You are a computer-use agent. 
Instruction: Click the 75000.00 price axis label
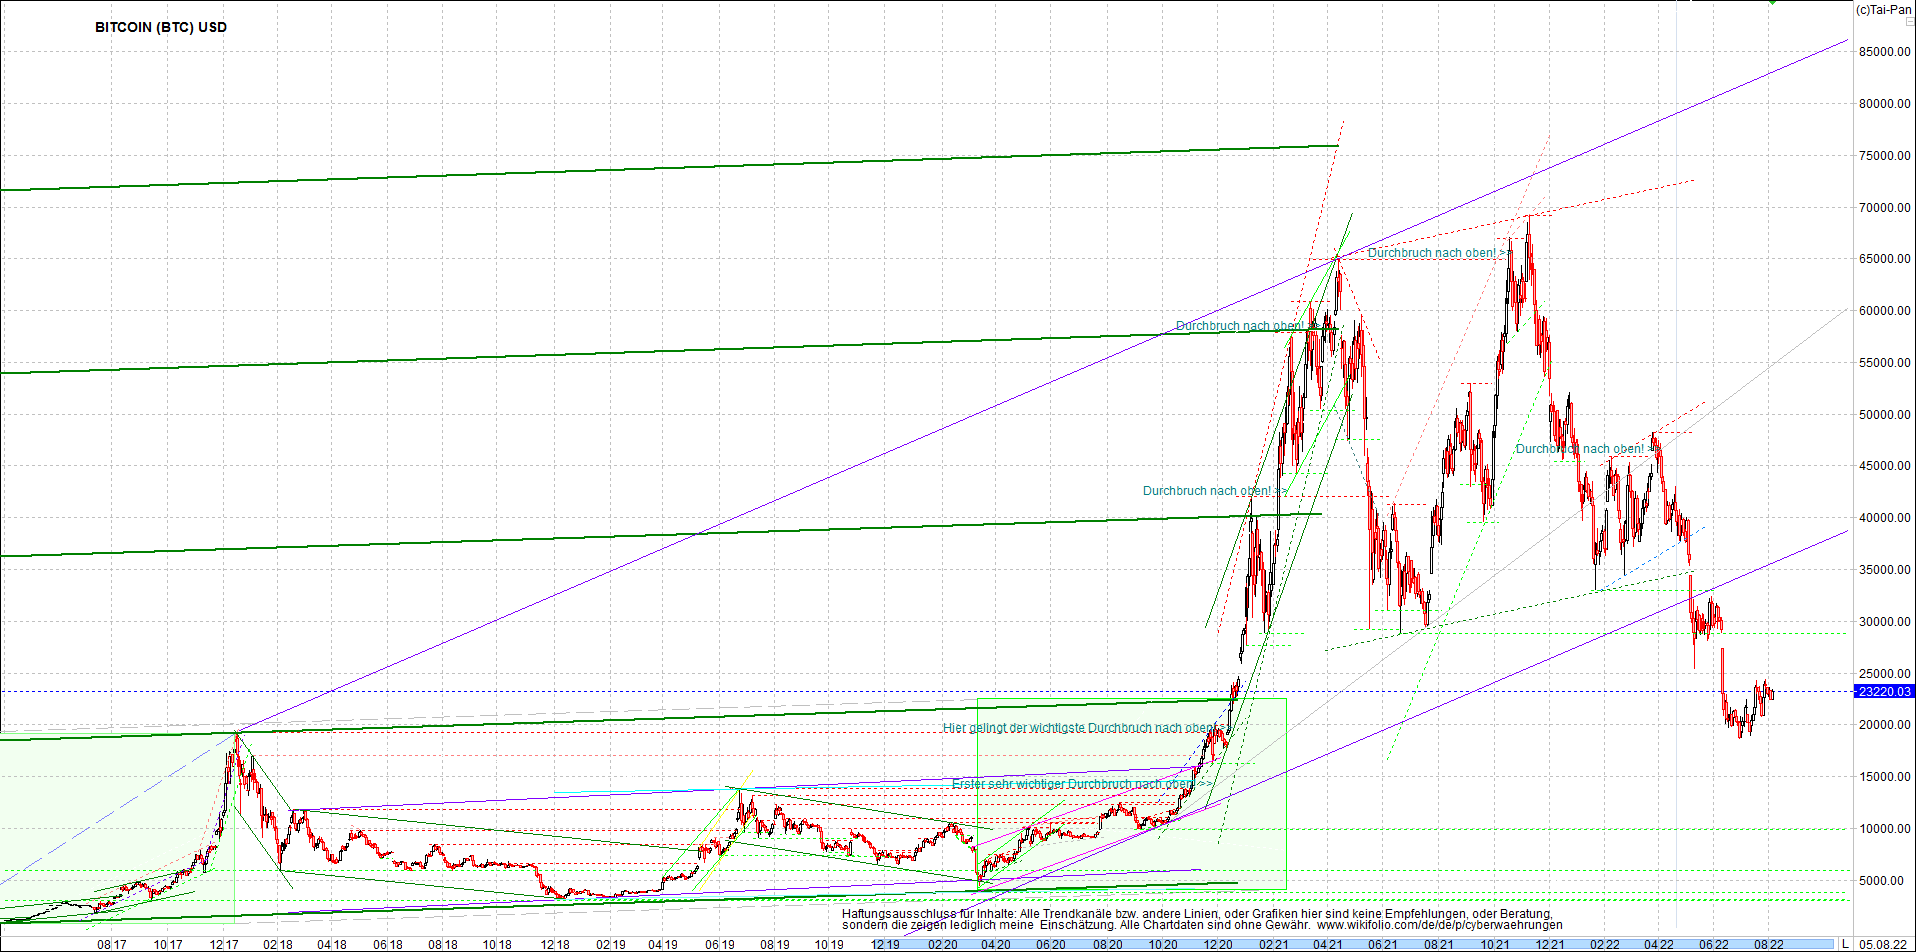[1884, 156]
